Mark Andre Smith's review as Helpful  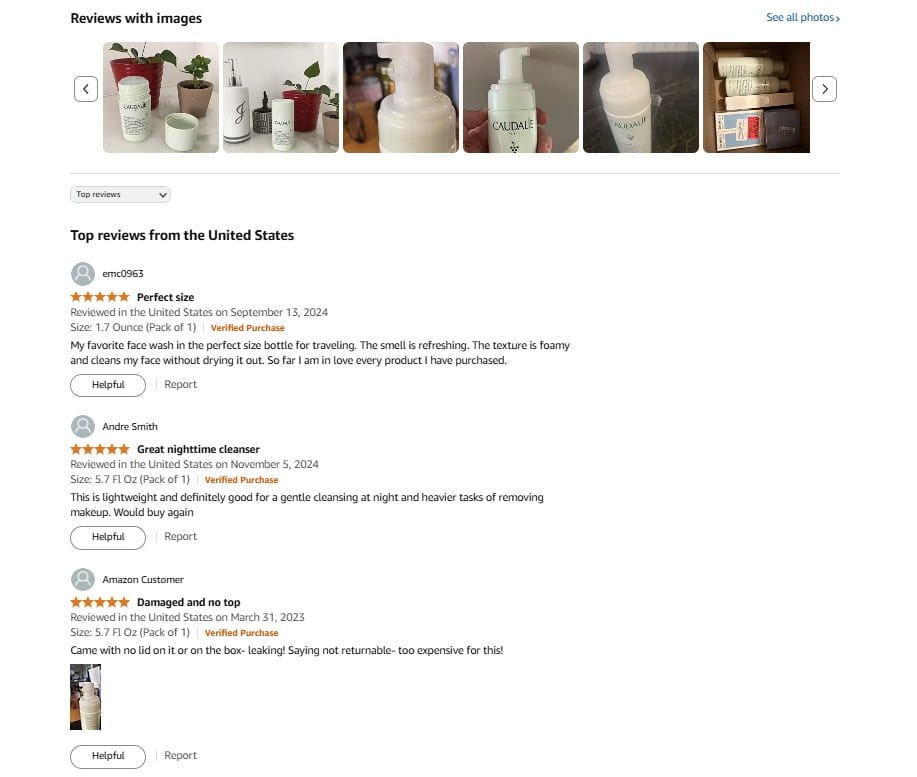tap(108, 537)
